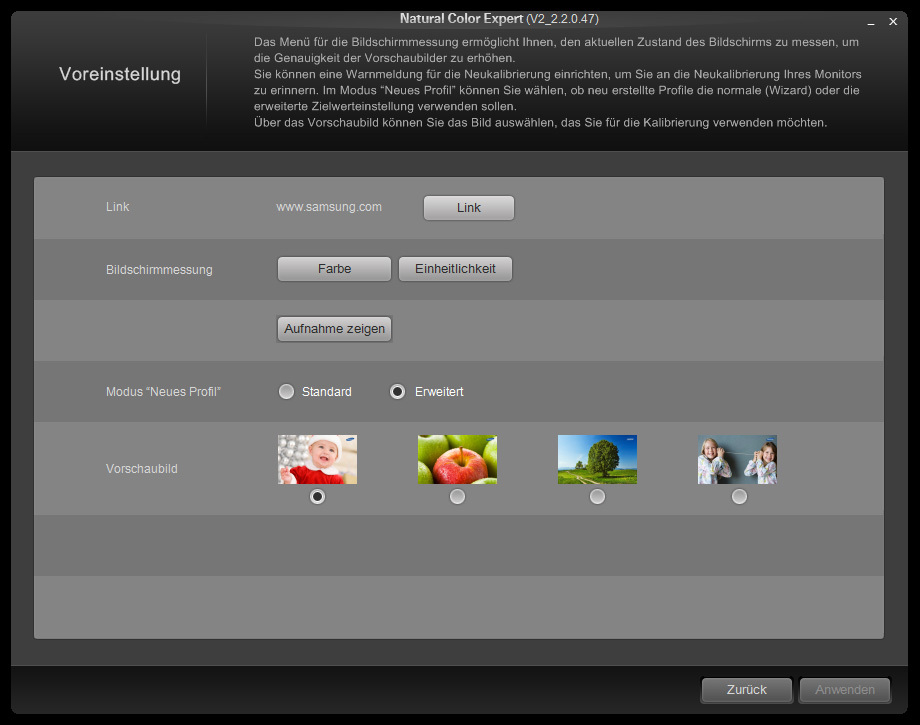Click the Link button next to www.samsung.com
Image resolution: width=920 pixels, height=725 pixels.
coord(469,208)
